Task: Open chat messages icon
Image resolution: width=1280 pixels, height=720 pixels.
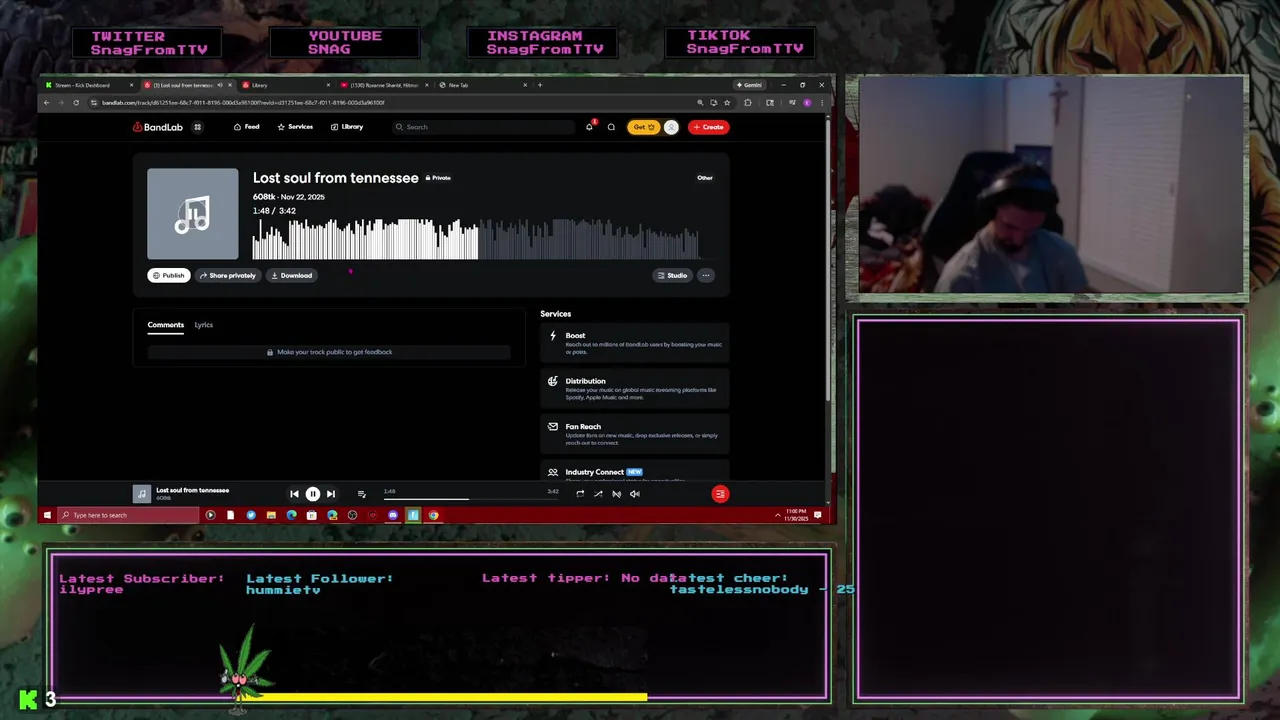Action: click(611, 127)
